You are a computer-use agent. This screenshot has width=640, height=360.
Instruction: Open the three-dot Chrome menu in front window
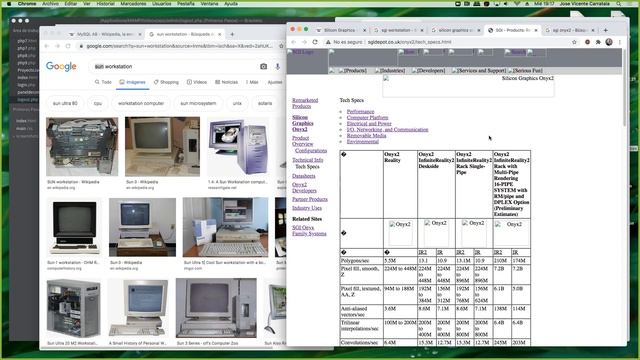[620, 42]
